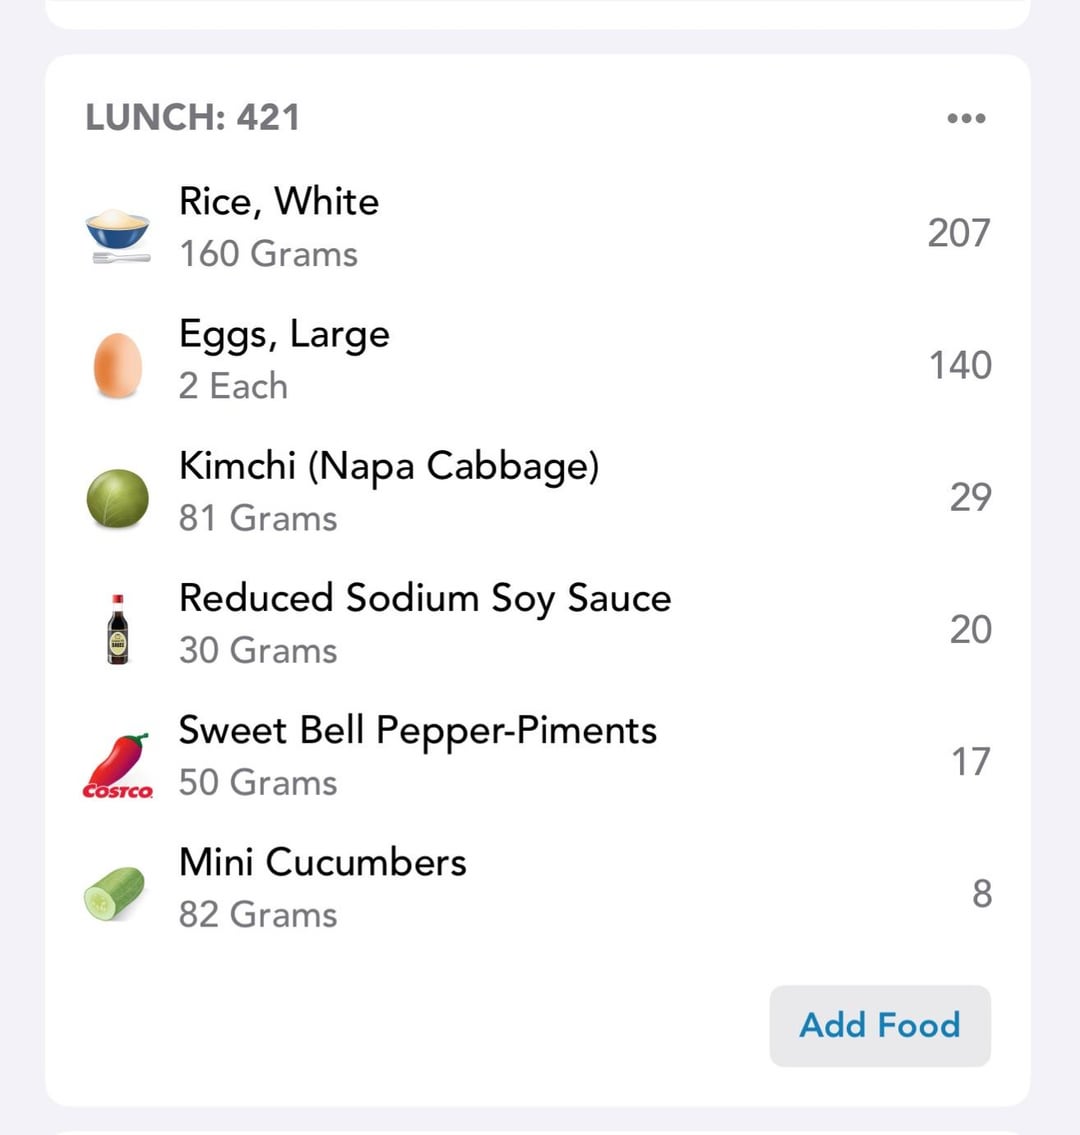Tap the 140 calorie value for eggs

959,365
